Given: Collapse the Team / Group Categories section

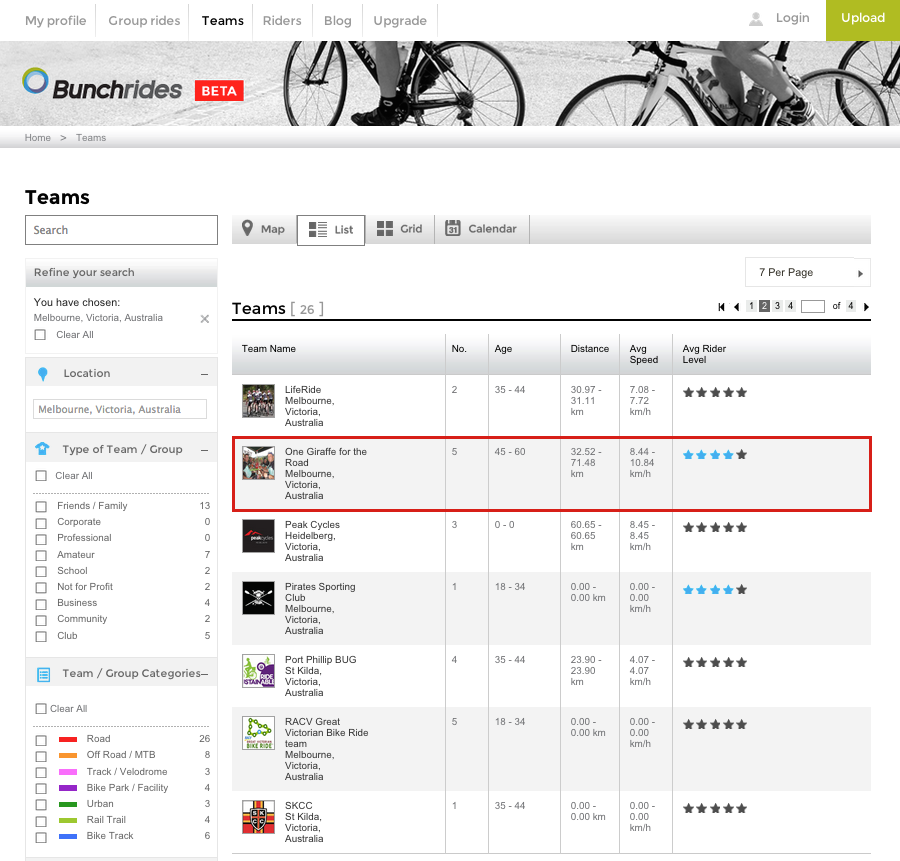Looking at the screenshot, I should tap(205, 674).
